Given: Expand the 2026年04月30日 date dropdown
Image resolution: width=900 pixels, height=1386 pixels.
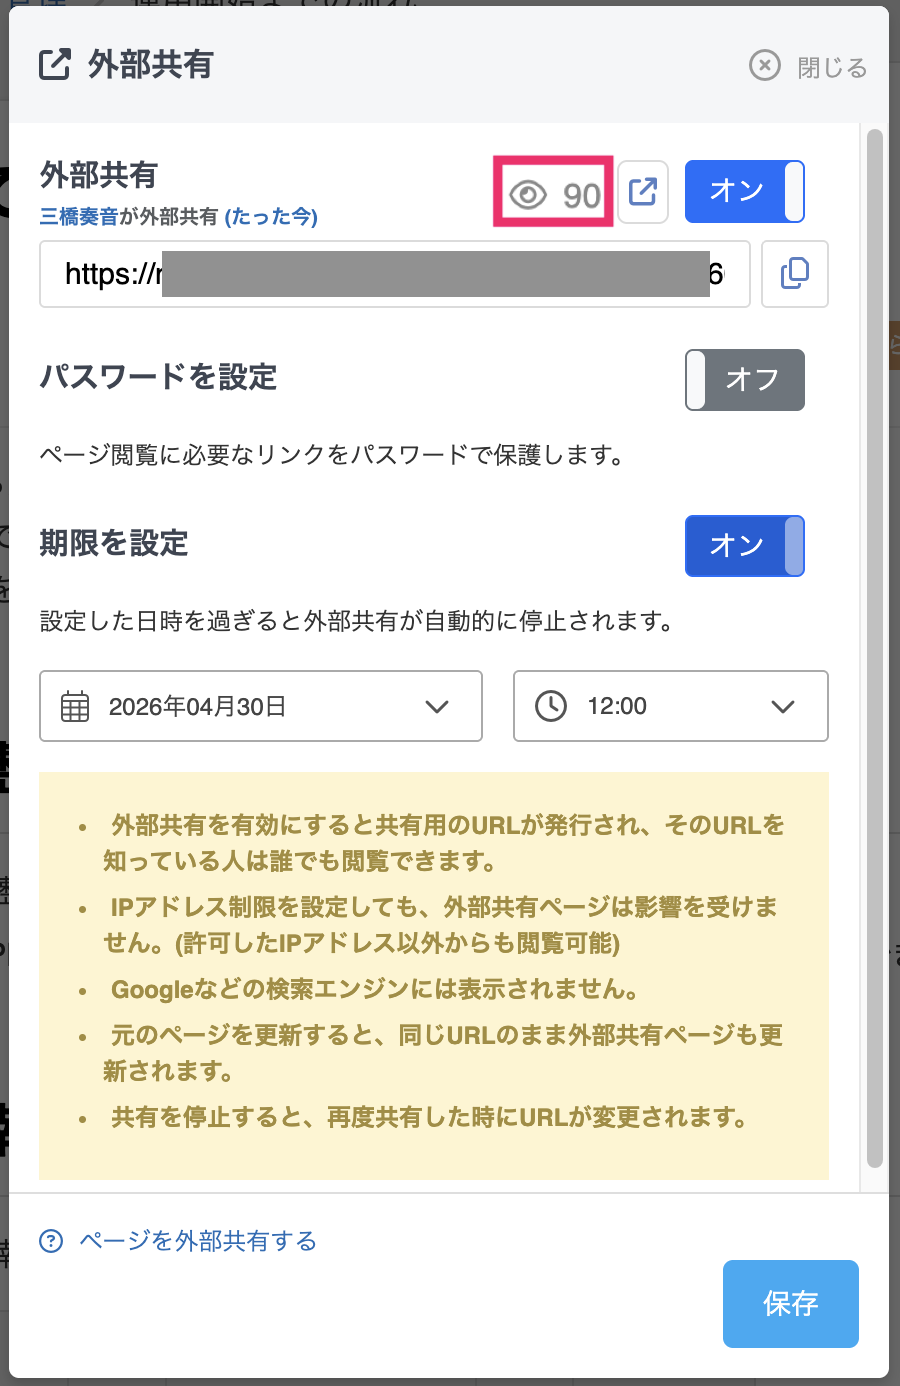Looking at the screenshot, I should [260, 706].
